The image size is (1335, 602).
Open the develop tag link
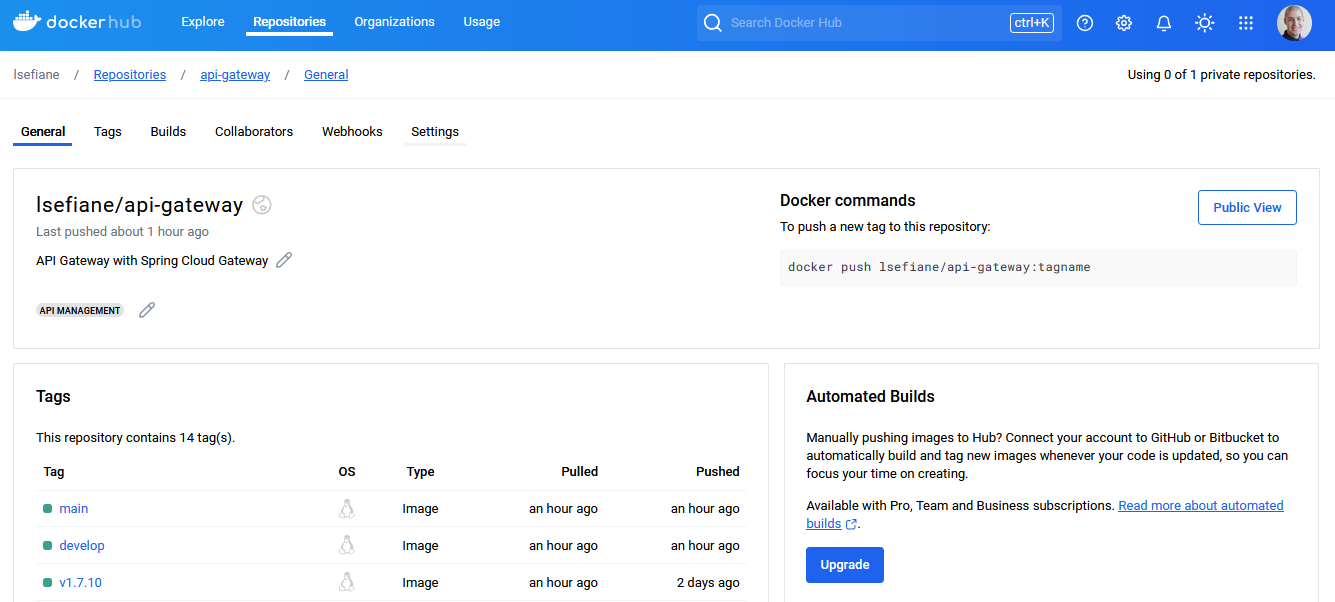[82, 546]
